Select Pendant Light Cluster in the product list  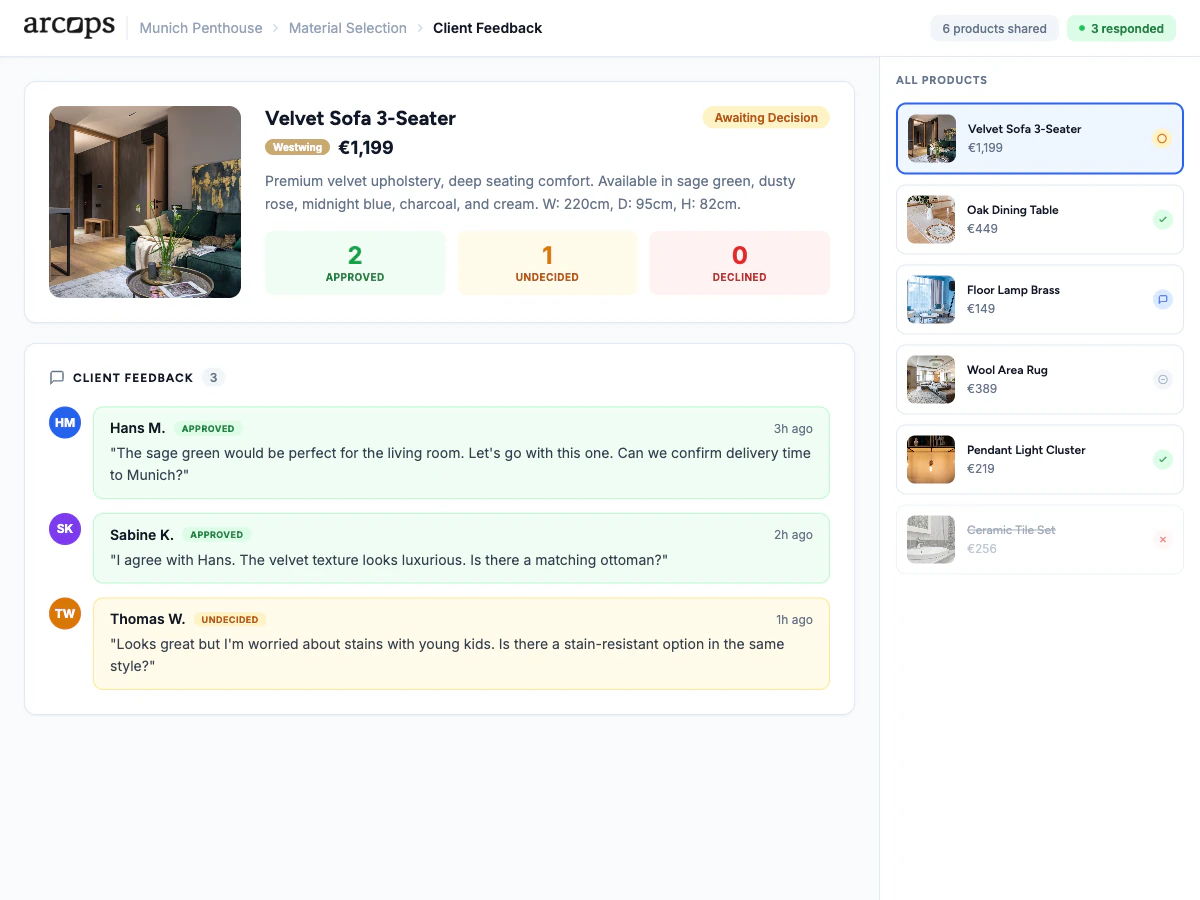coord(1040,459)
